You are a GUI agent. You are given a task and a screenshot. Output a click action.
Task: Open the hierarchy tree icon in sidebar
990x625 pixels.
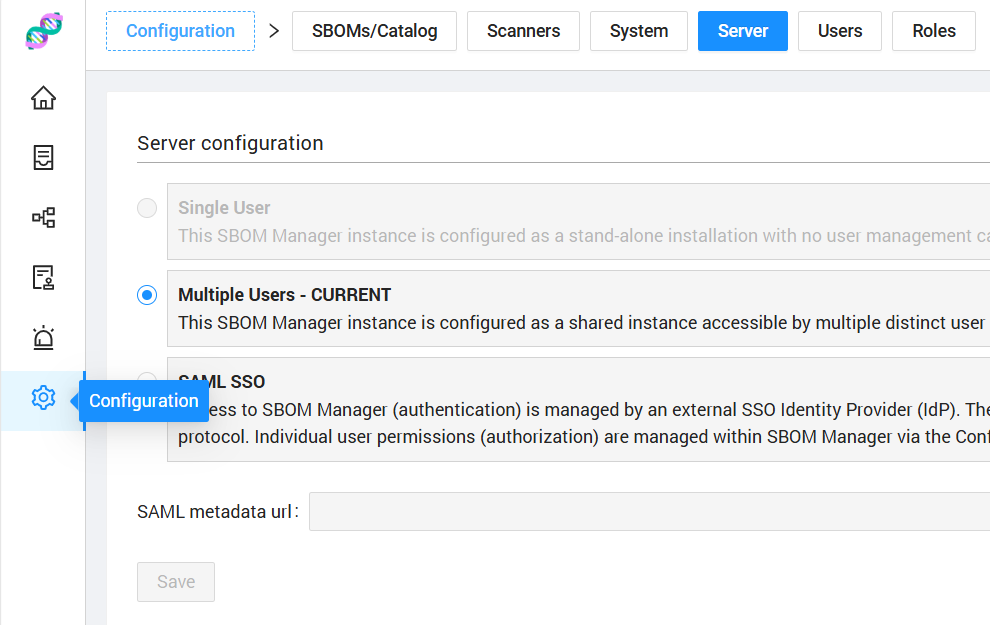(43, 218)
